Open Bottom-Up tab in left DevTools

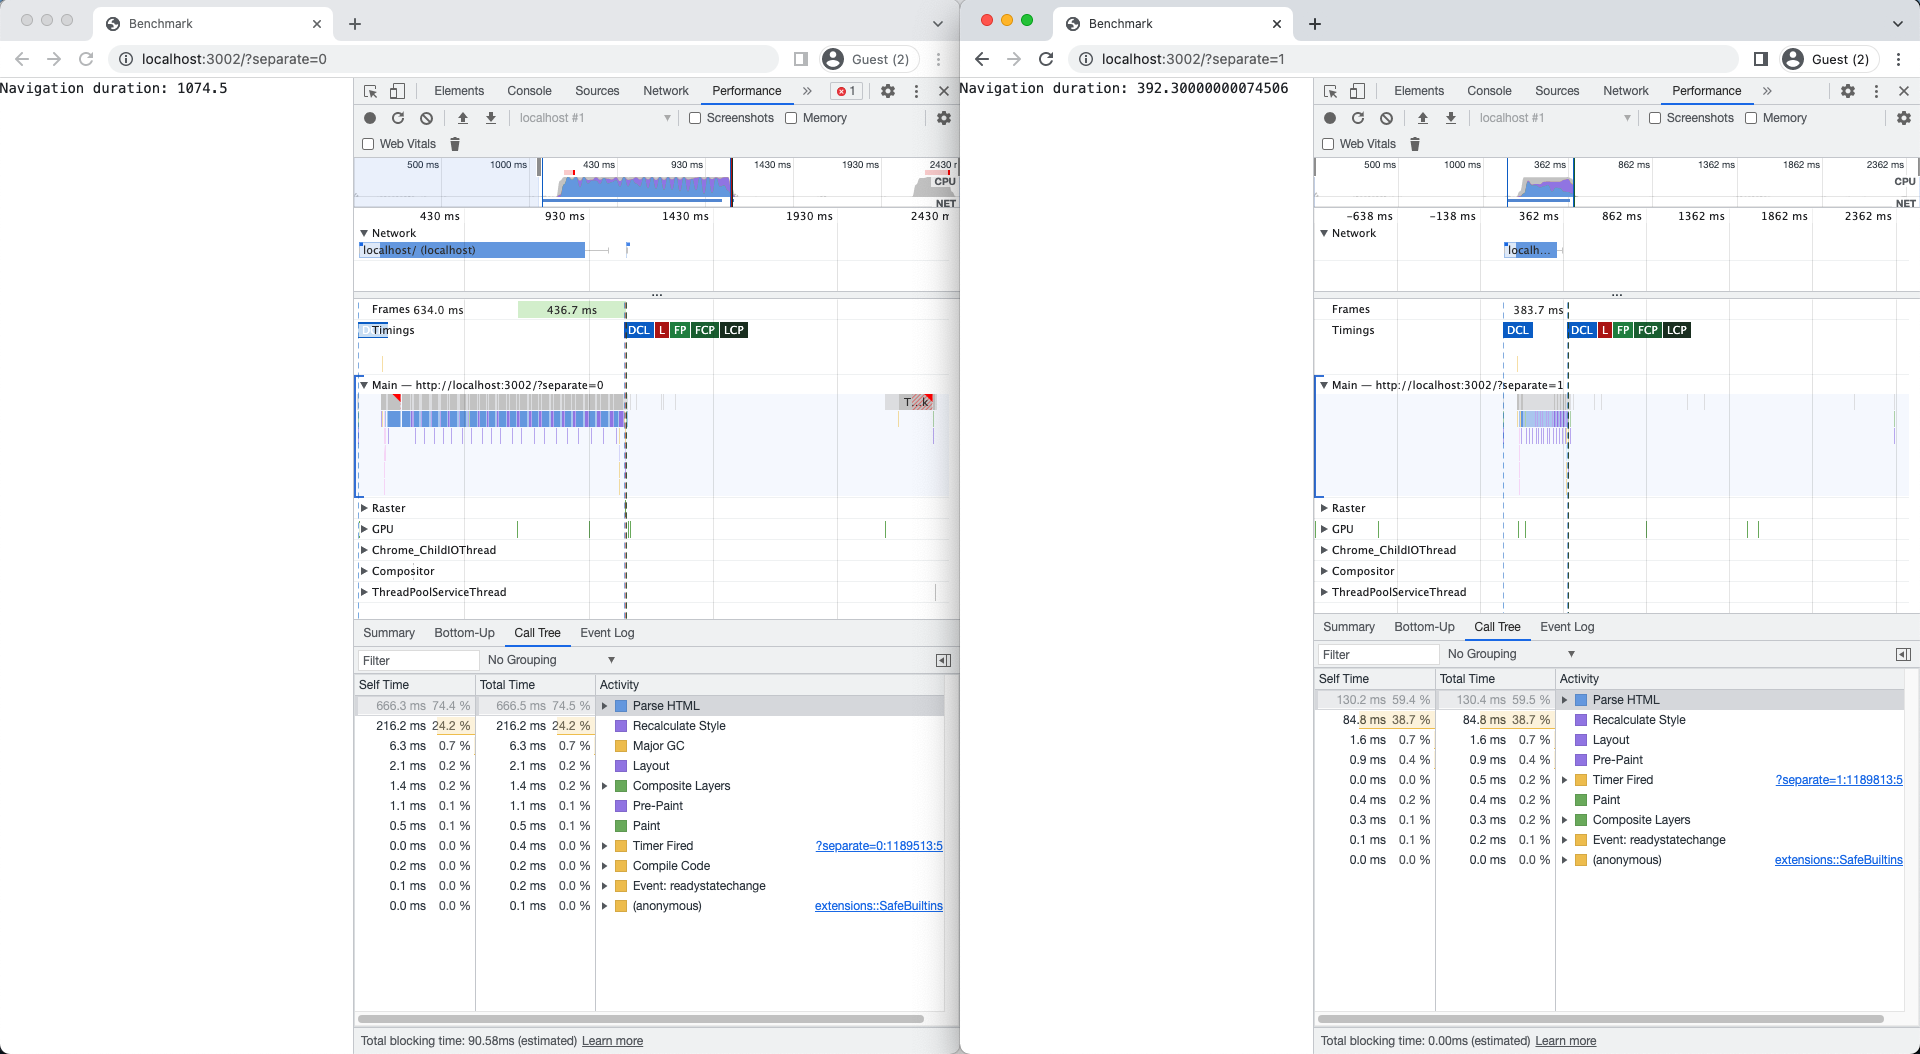tap(464, 633)
